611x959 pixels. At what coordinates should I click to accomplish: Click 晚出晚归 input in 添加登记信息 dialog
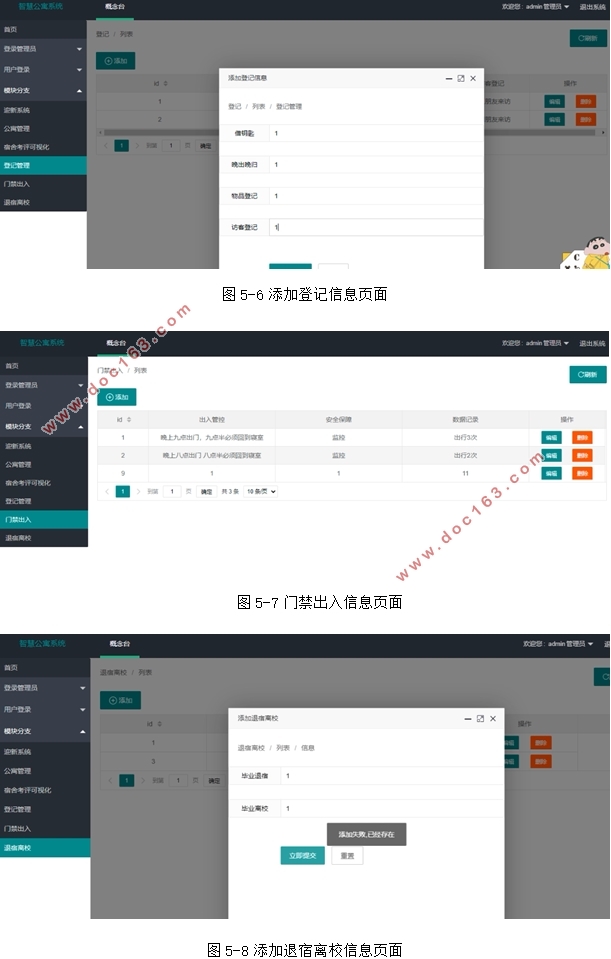[376, 165]
